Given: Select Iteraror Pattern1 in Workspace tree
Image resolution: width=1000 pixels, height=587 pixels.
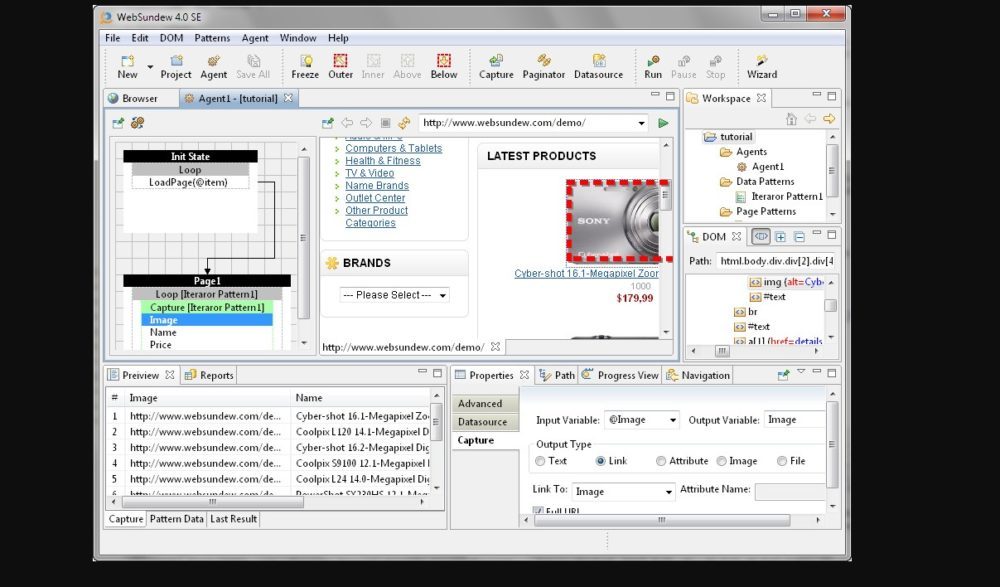Looking at the screenshot, I should [787, 197].
